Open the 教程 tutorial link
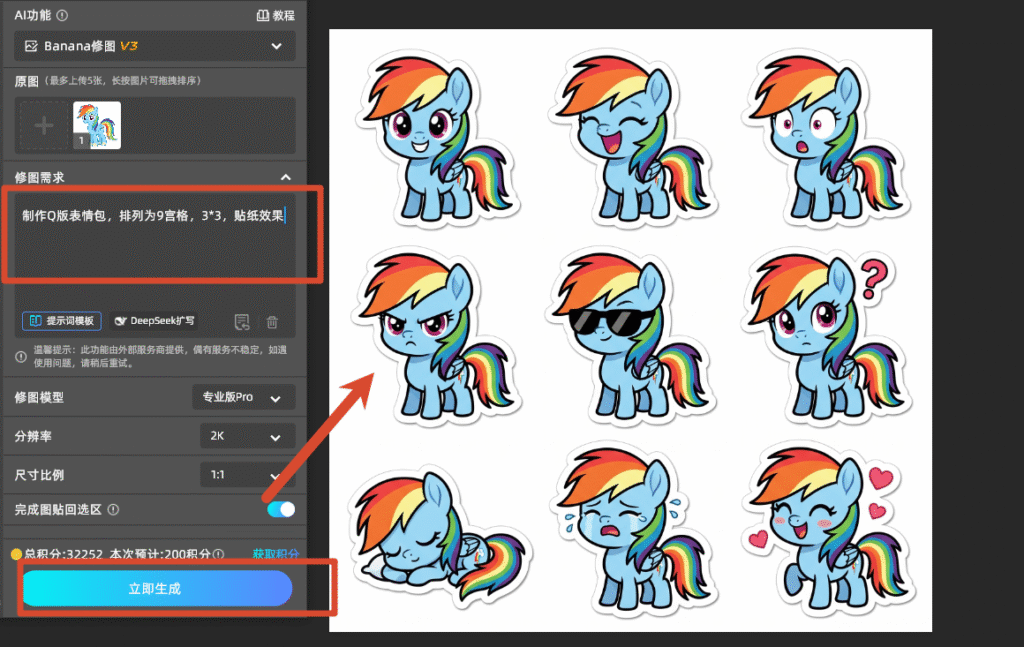This screenshot has height=647, width=1024. pos(276,15)
